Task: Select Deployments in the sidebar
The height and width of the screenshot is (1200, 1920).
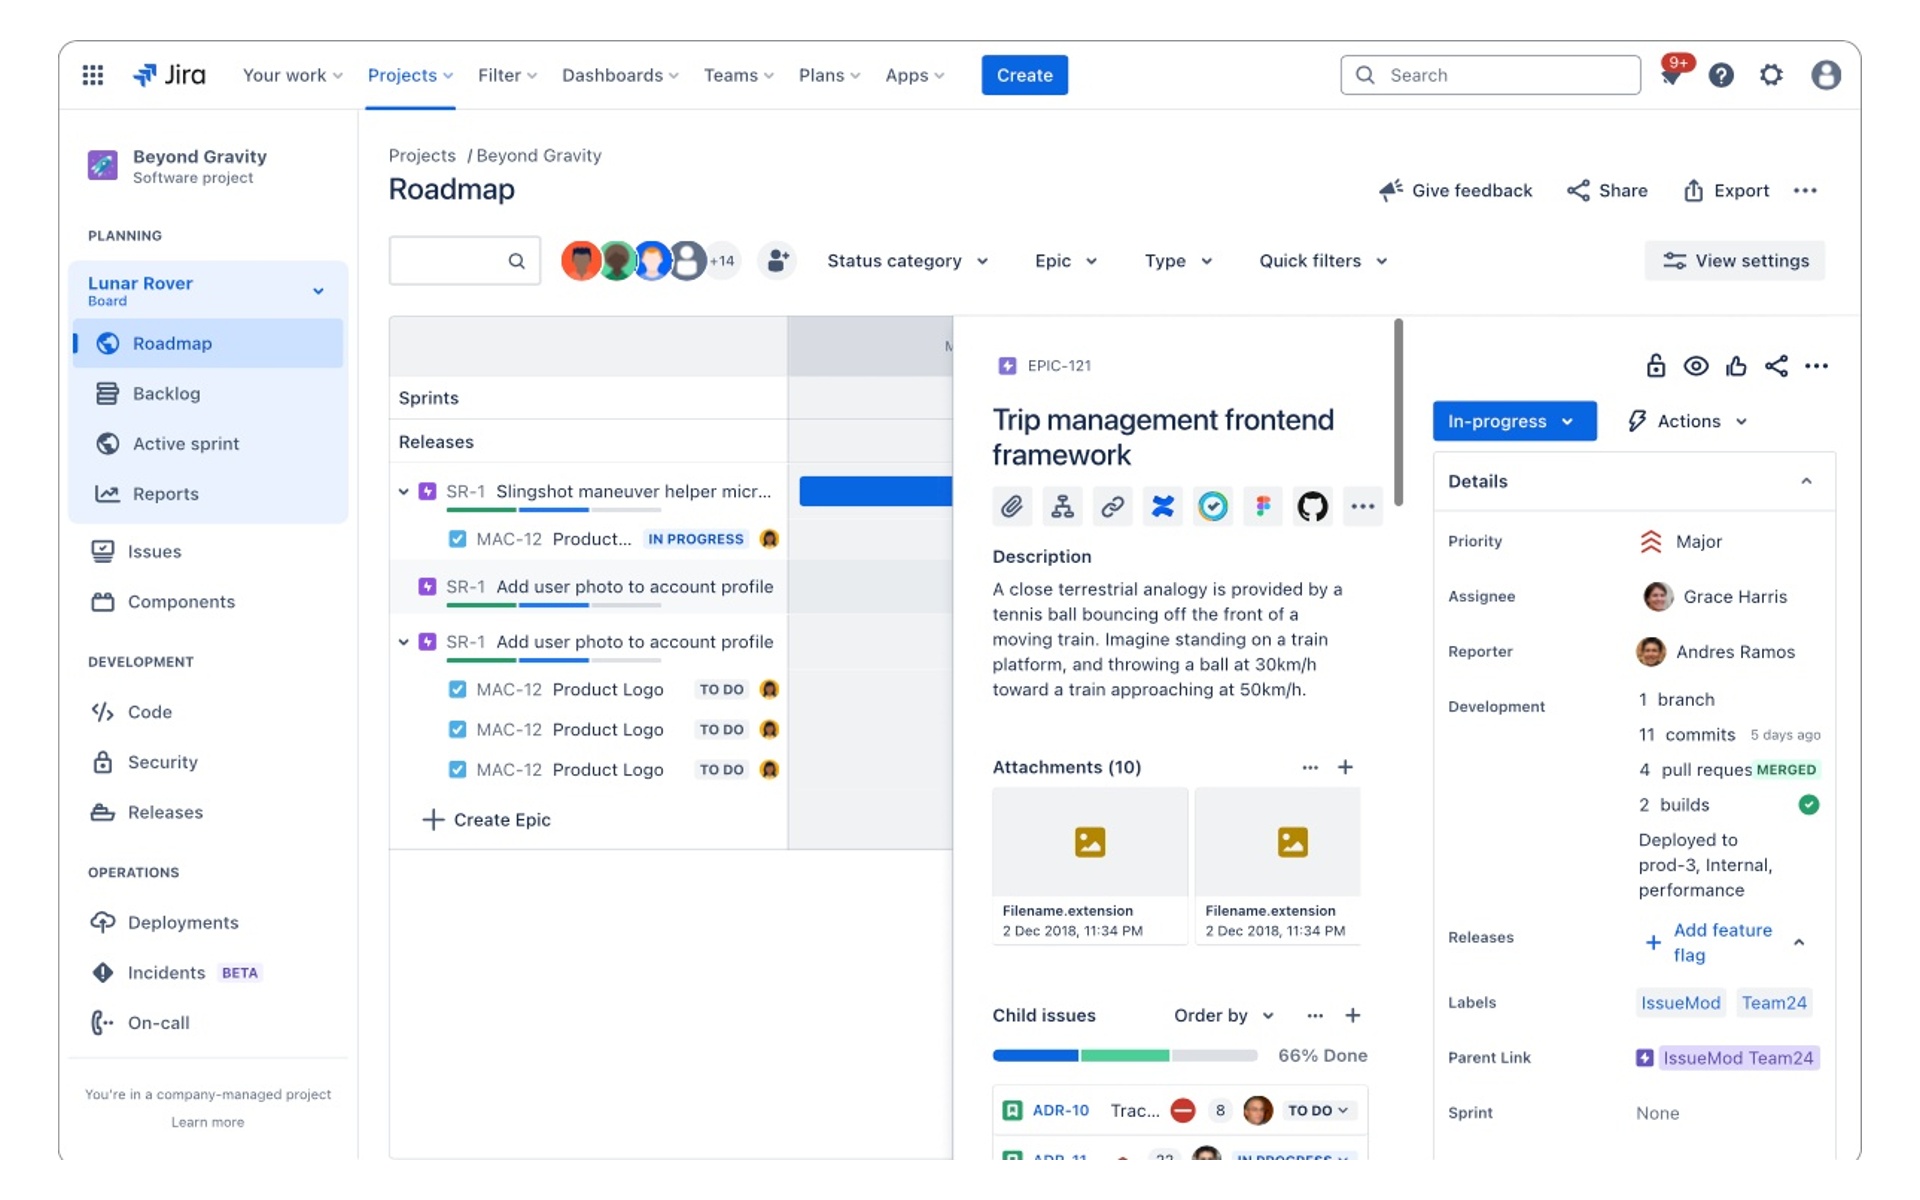Action: 208,922
